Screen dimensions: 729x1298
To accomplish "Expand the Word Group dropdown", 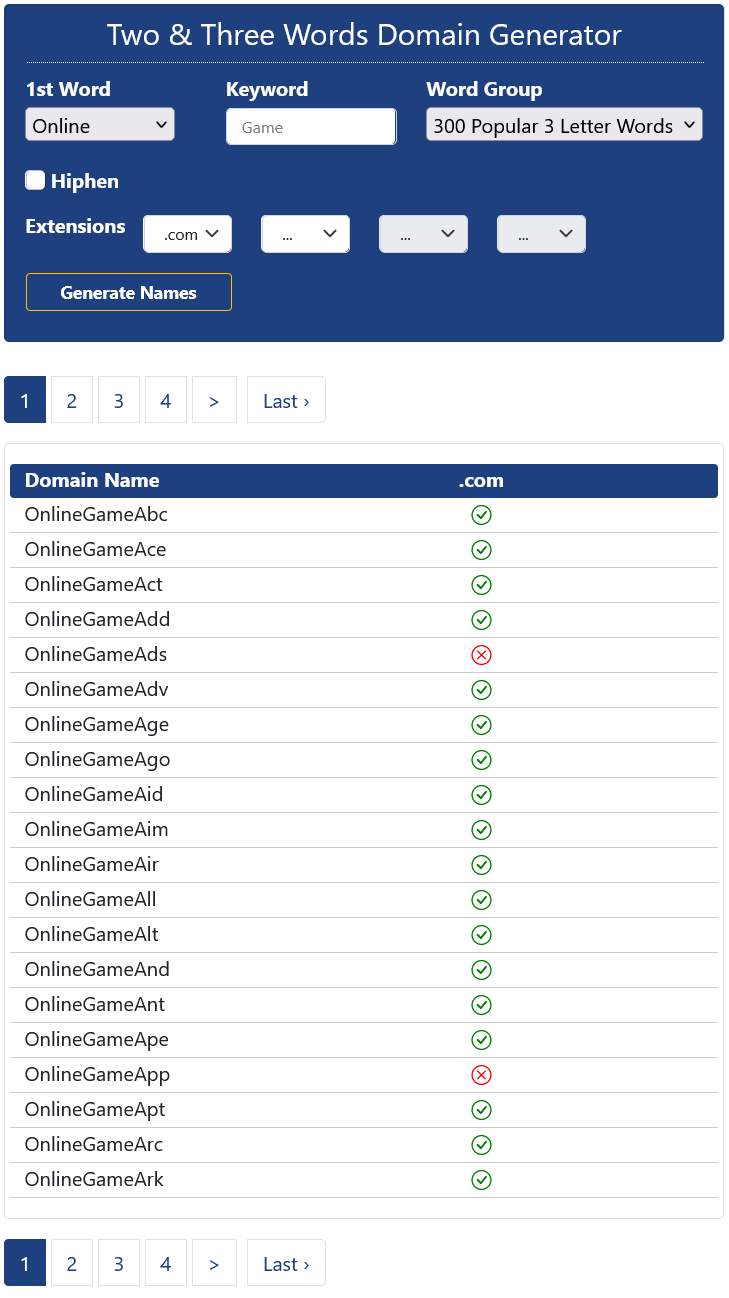I will pos(564,125).
